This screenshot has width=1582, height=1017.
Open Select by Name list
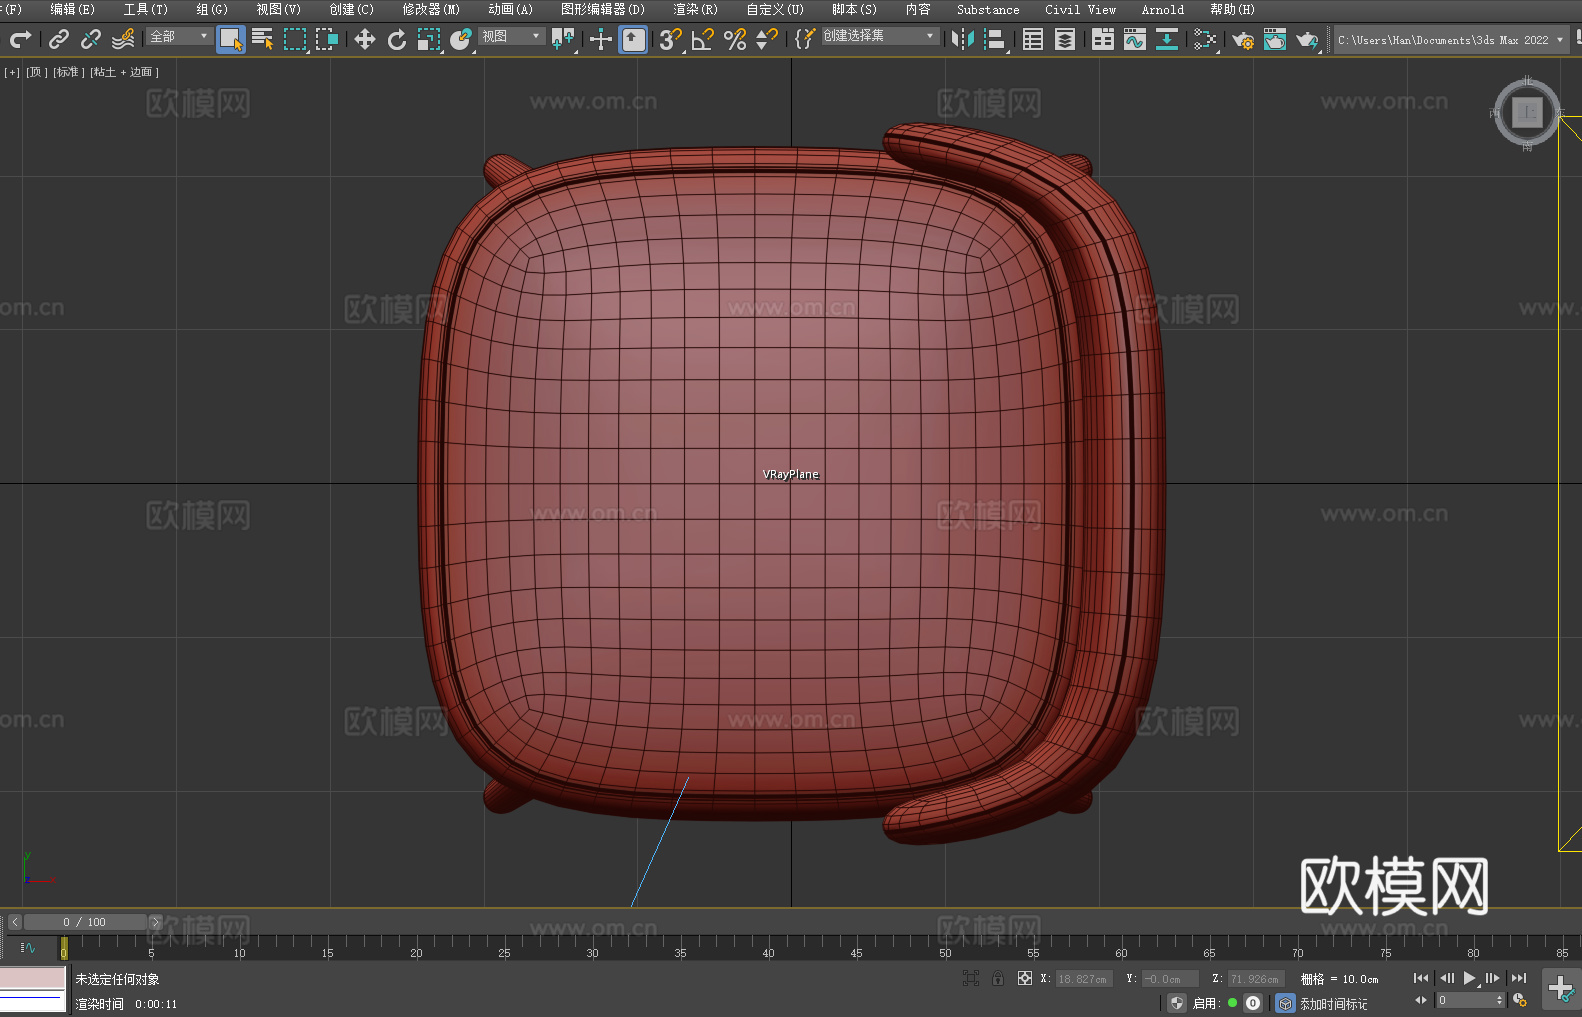(x=263, y=39)
